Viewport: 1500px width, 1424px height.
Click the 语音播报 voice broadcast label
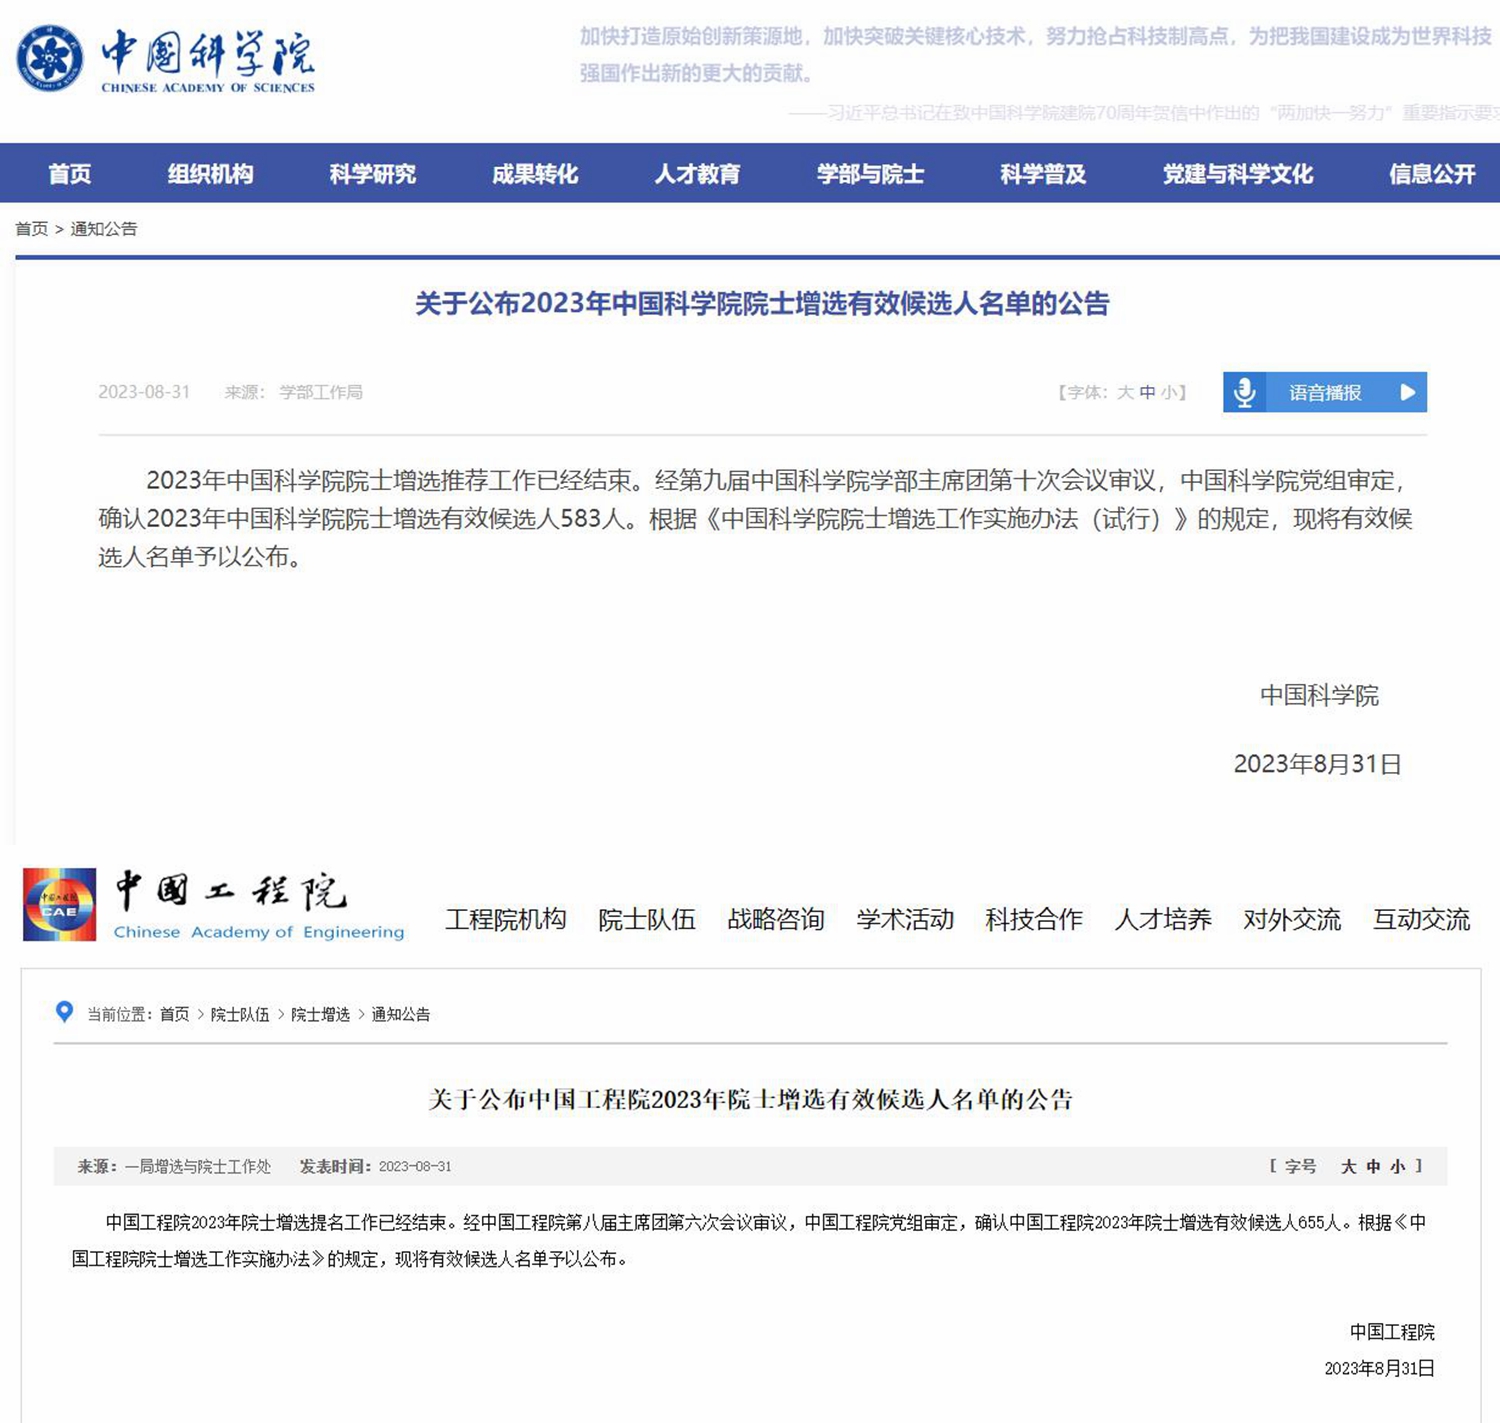tap(1324, 392)
